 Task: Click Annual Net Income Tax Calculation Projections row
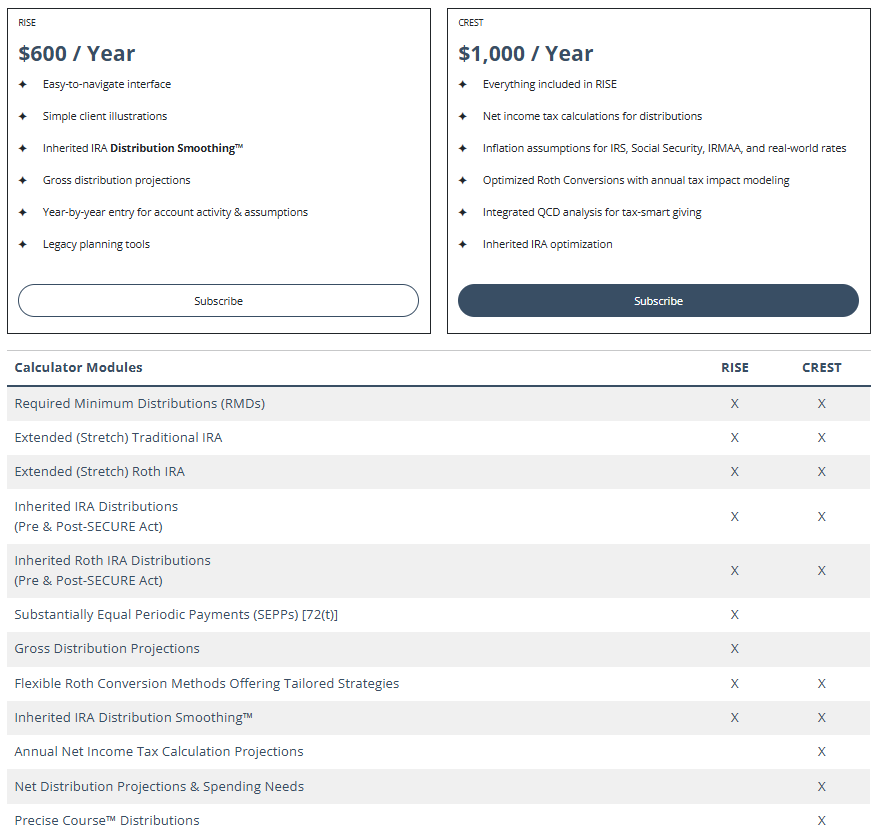(159, 751)
